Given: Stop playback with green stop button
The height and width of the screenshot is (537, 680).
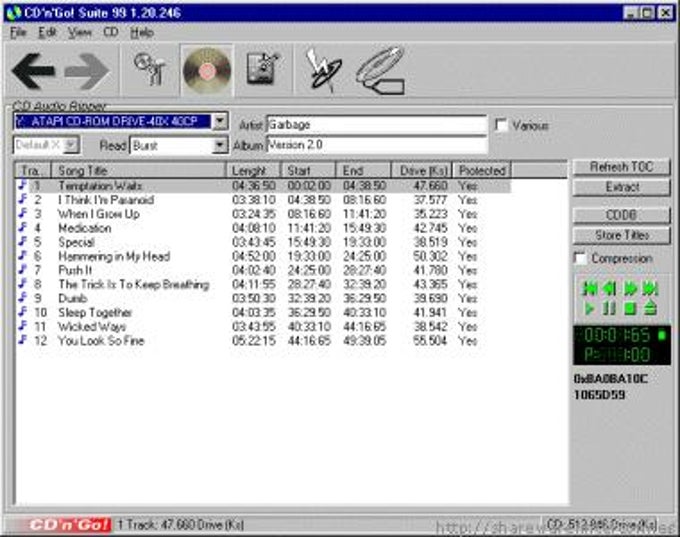Looking at the screenshot, I should [x=630, y=308].
